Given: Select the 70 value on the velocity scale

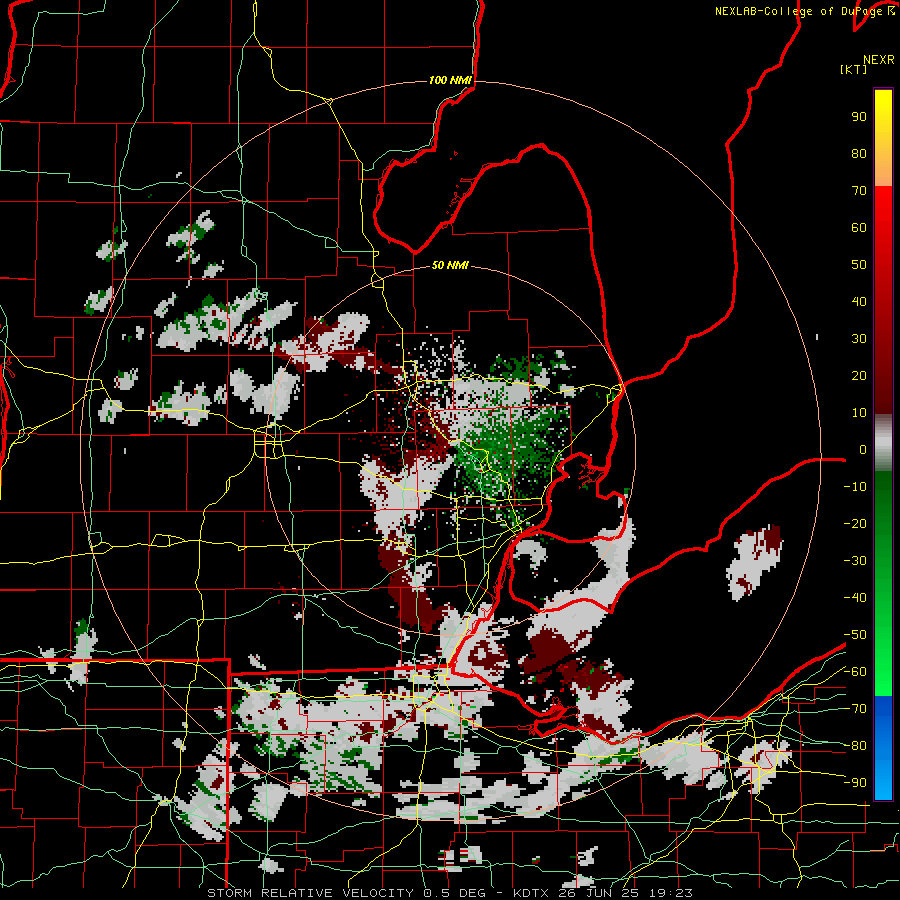Looking at the screenshot, I should pyautogui.click(x=859, y=191).
